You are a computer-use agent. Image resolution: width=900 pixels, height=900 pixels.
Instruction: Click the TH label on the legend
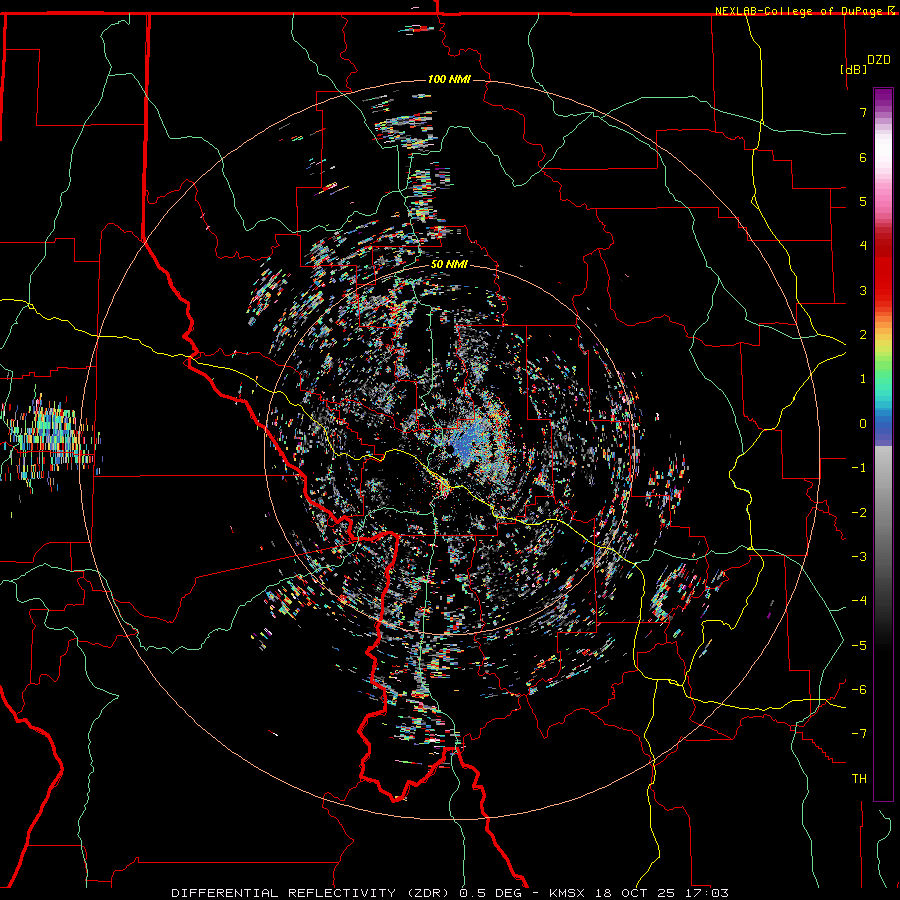click(x=859, y=778)
